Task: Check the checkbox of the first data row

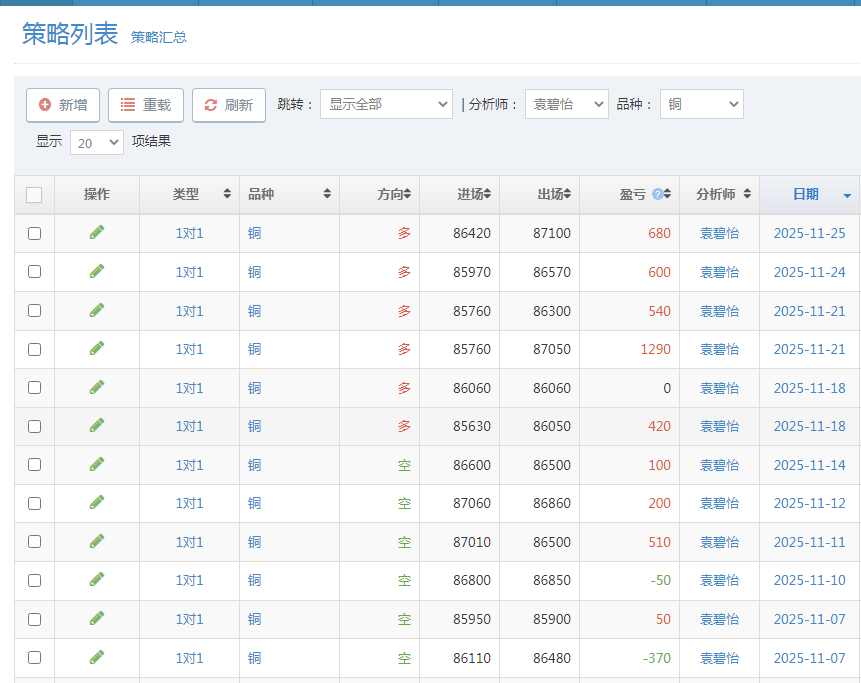Action: coord(33,233)
